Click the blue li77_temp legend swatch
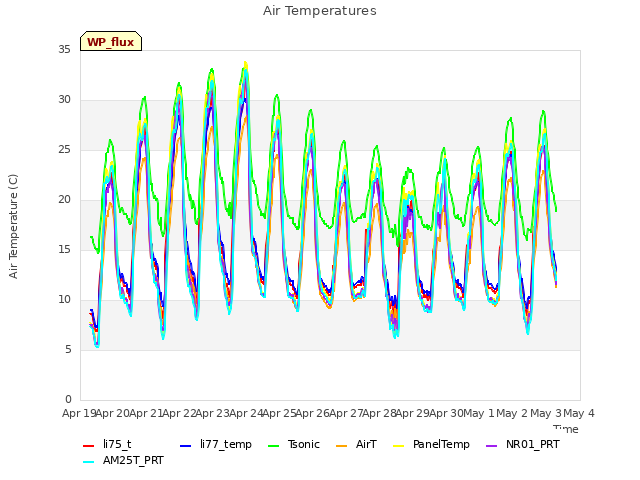Image resolution: width=640 pixels, height=480 pixels. 185,446
